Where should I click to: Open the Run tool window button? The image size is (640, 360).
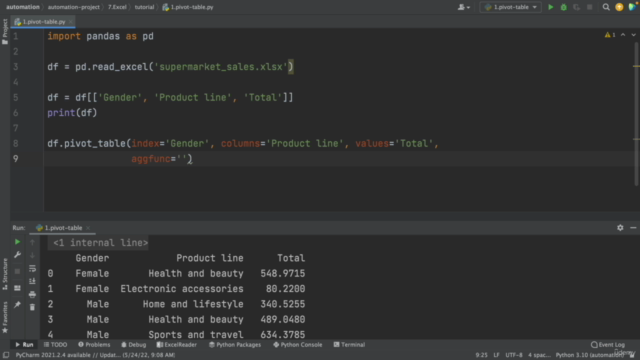coord(24,345)
